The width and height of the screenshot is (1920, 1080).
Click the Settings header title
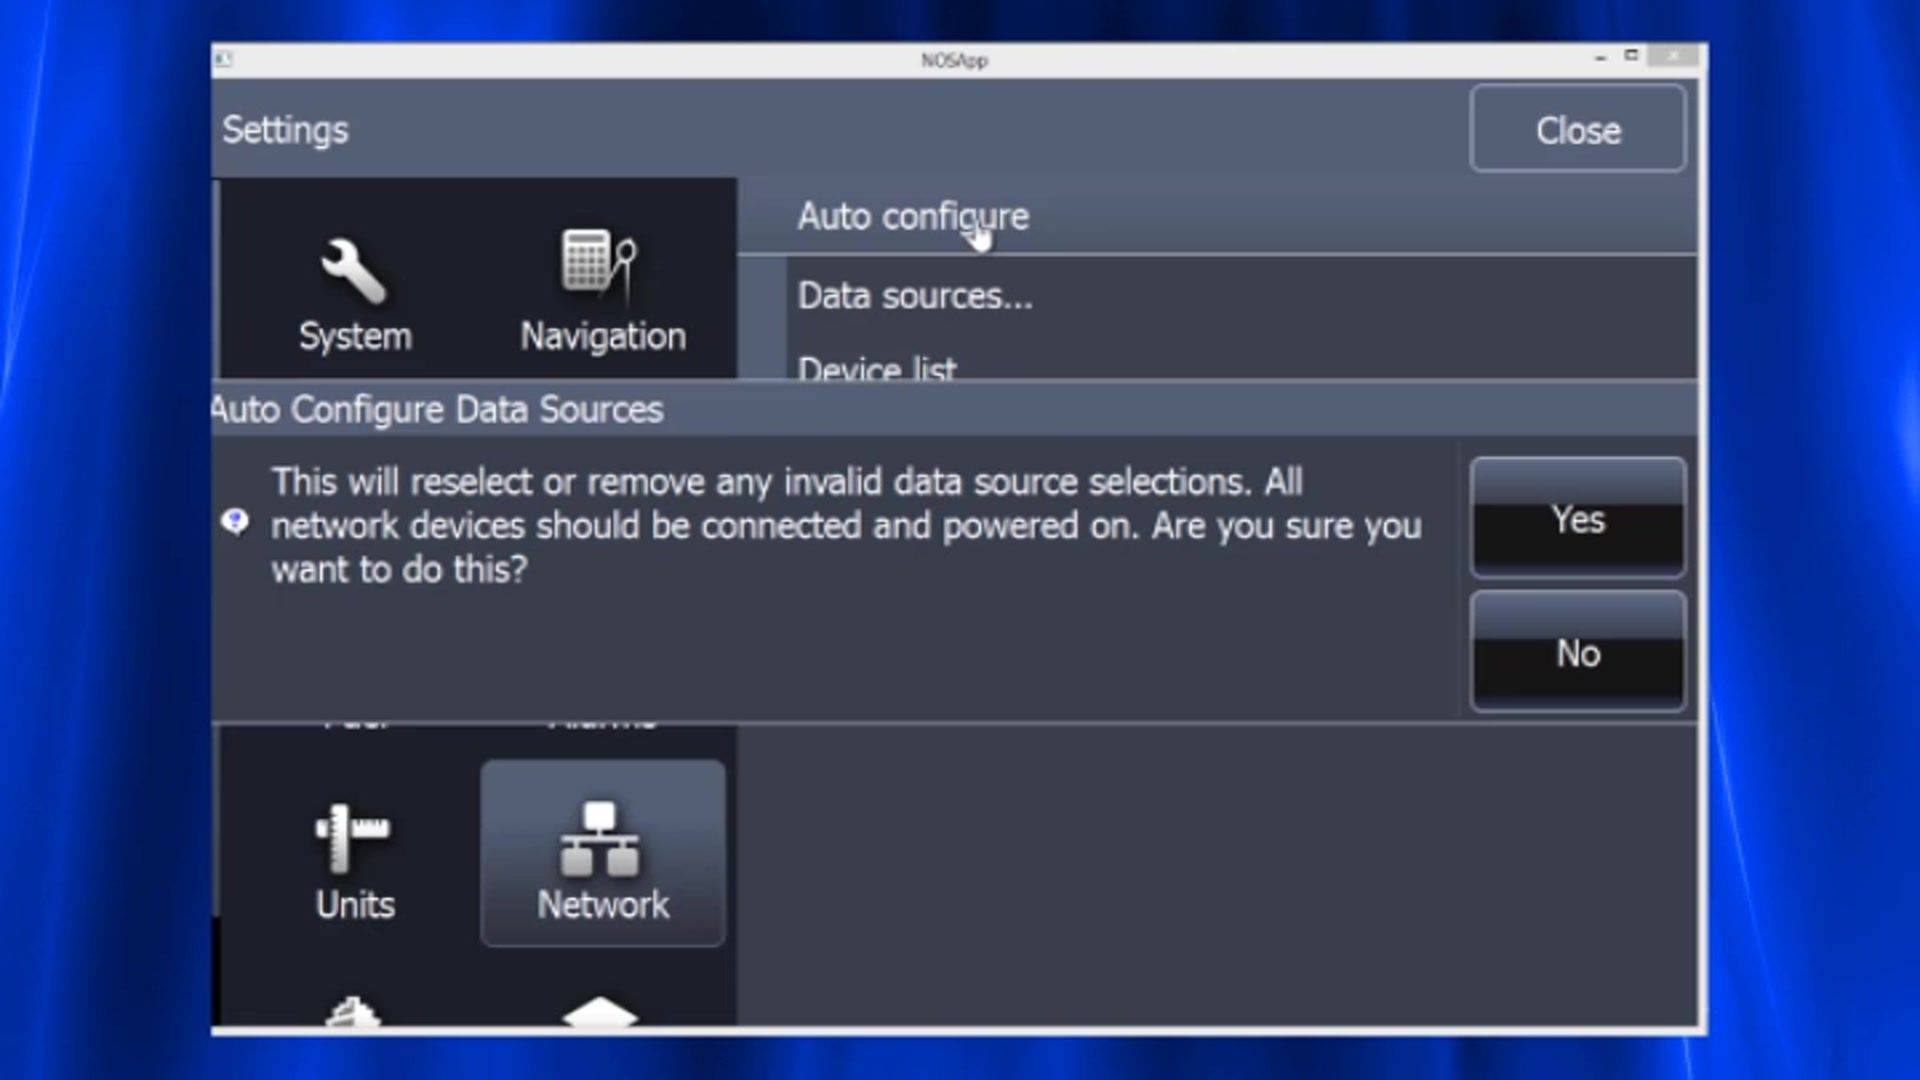285,130
